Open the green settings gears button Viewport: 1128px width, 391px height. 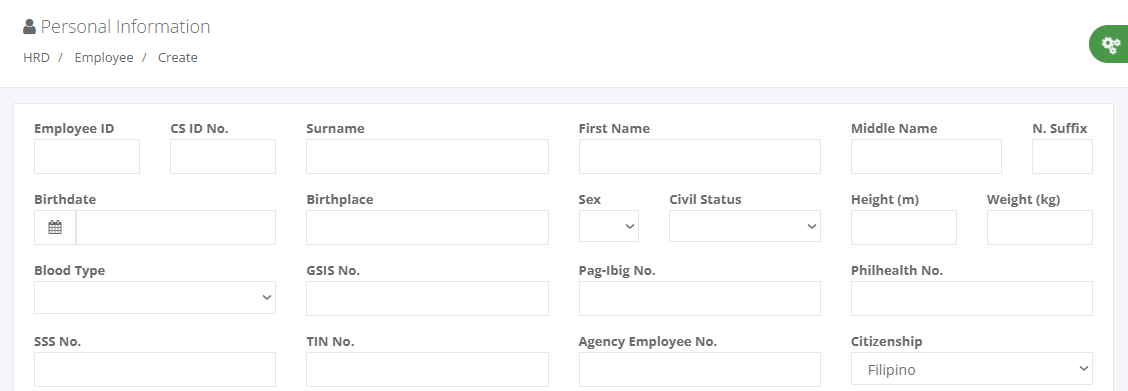1110,45
